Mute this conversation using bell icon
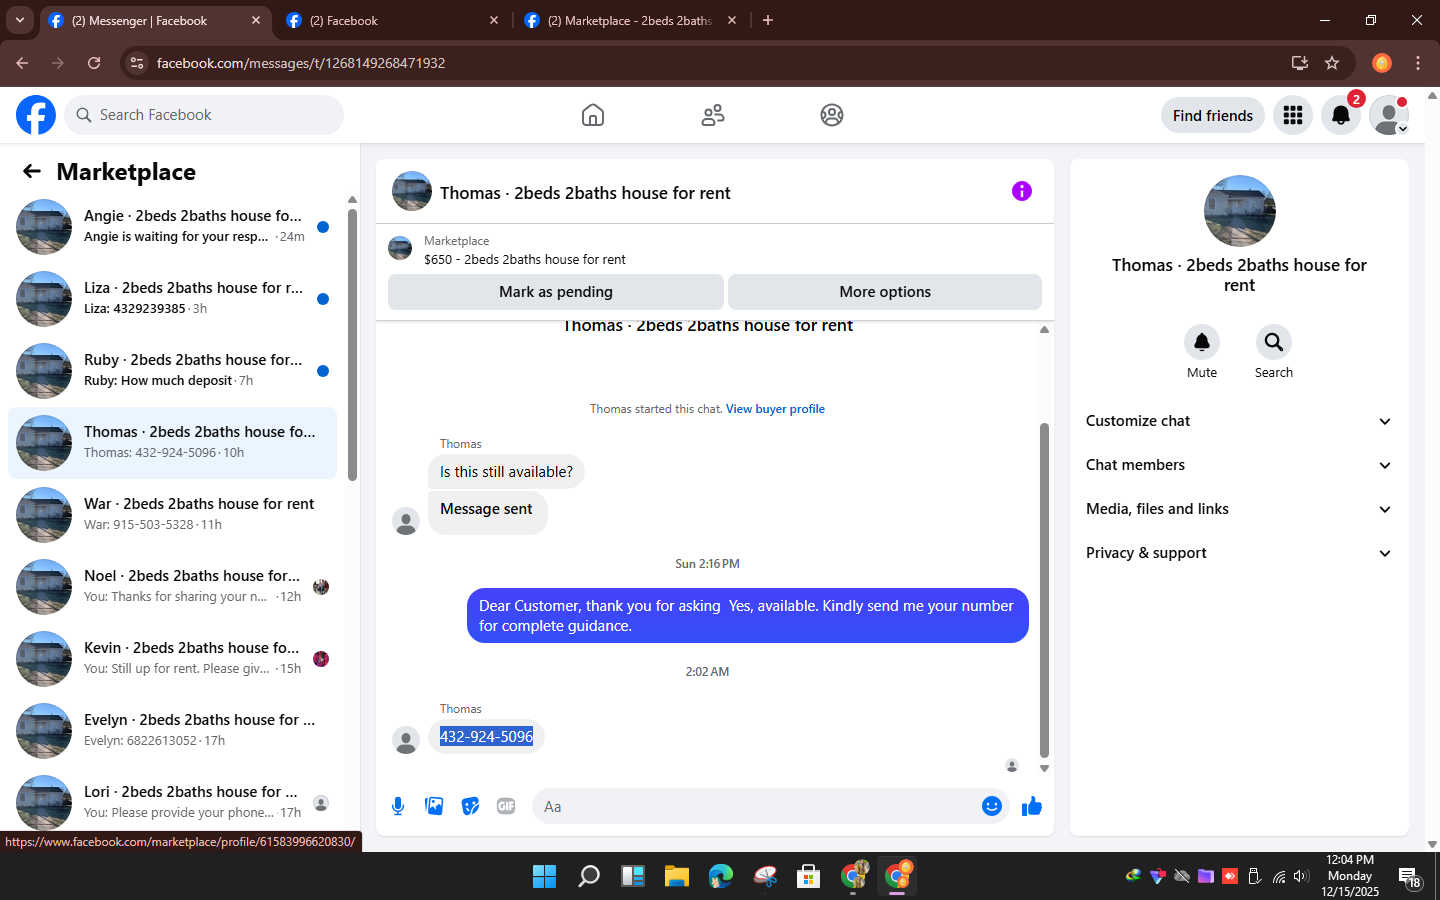The height and width of the screenshot is (900, 1440). [x=1202, y=342]
